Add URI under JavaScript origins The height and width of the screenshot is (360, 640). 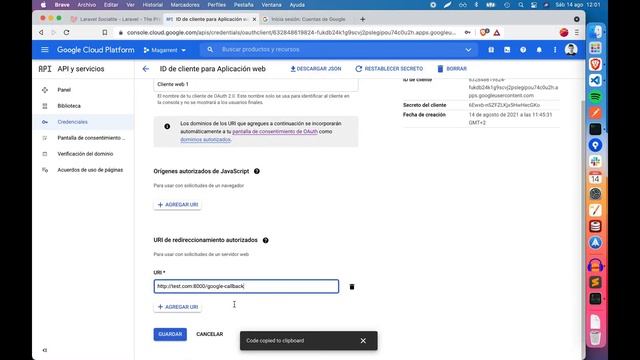tap(178, 204)
